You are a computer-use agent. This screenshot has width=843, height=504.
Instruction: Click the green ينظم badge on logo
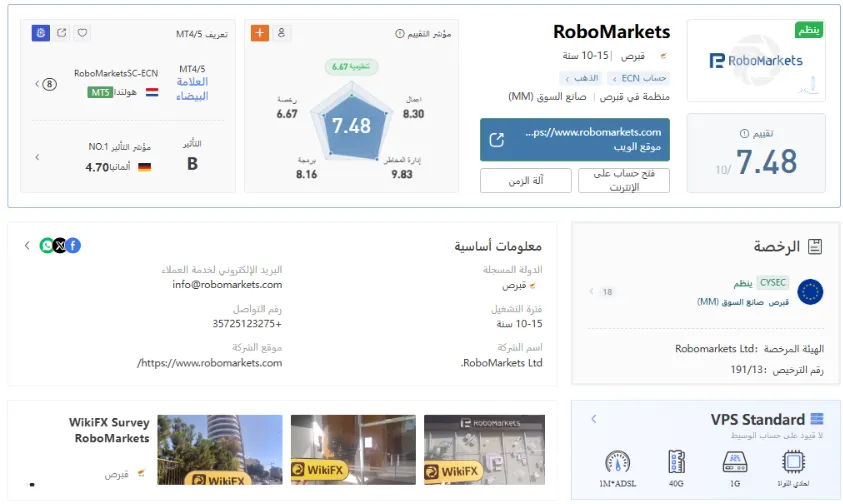tap(809, 30)
